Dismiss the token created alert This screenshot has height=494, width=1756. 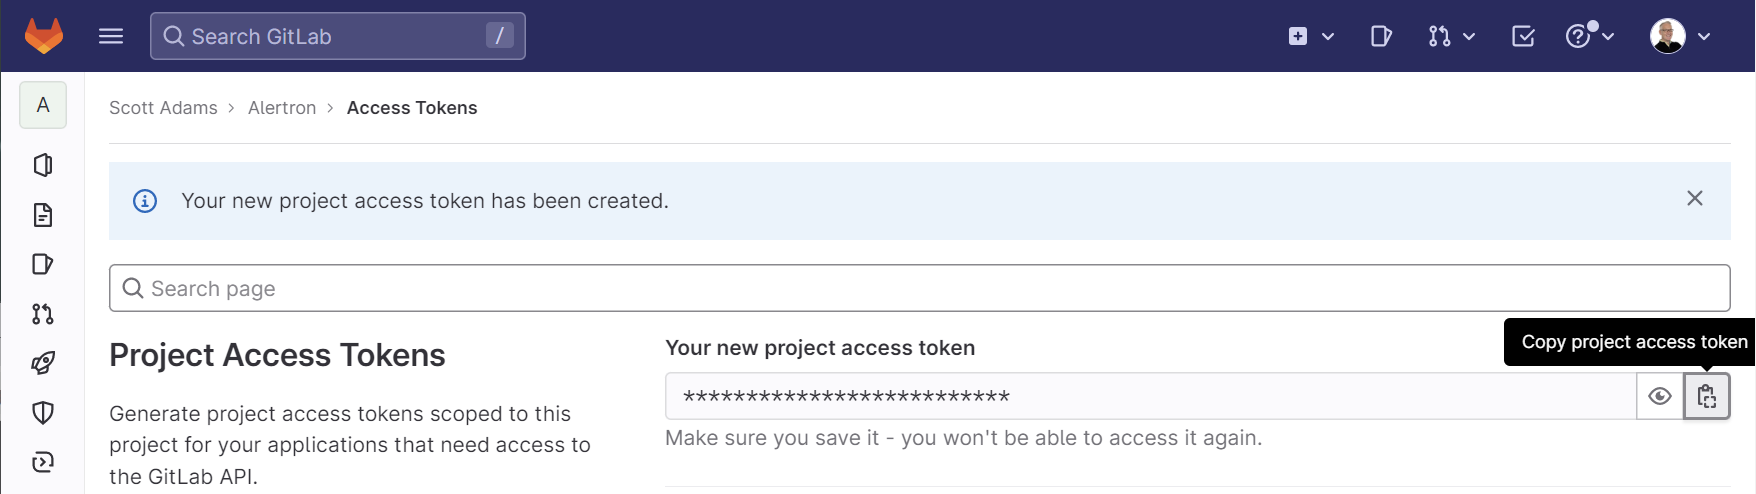(1694, 198)
